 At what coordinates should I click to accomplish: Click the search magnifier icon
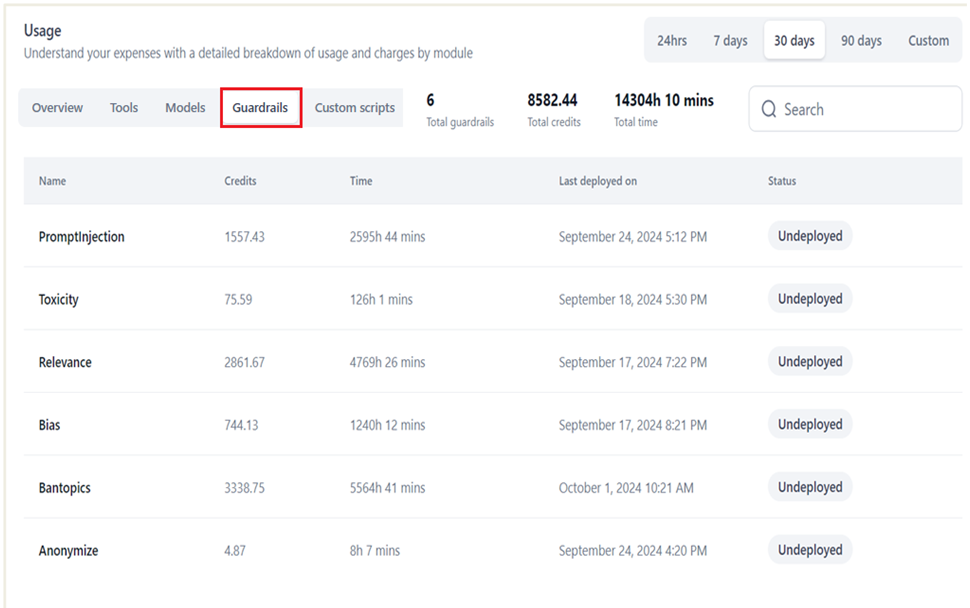[x=768, y=109]
